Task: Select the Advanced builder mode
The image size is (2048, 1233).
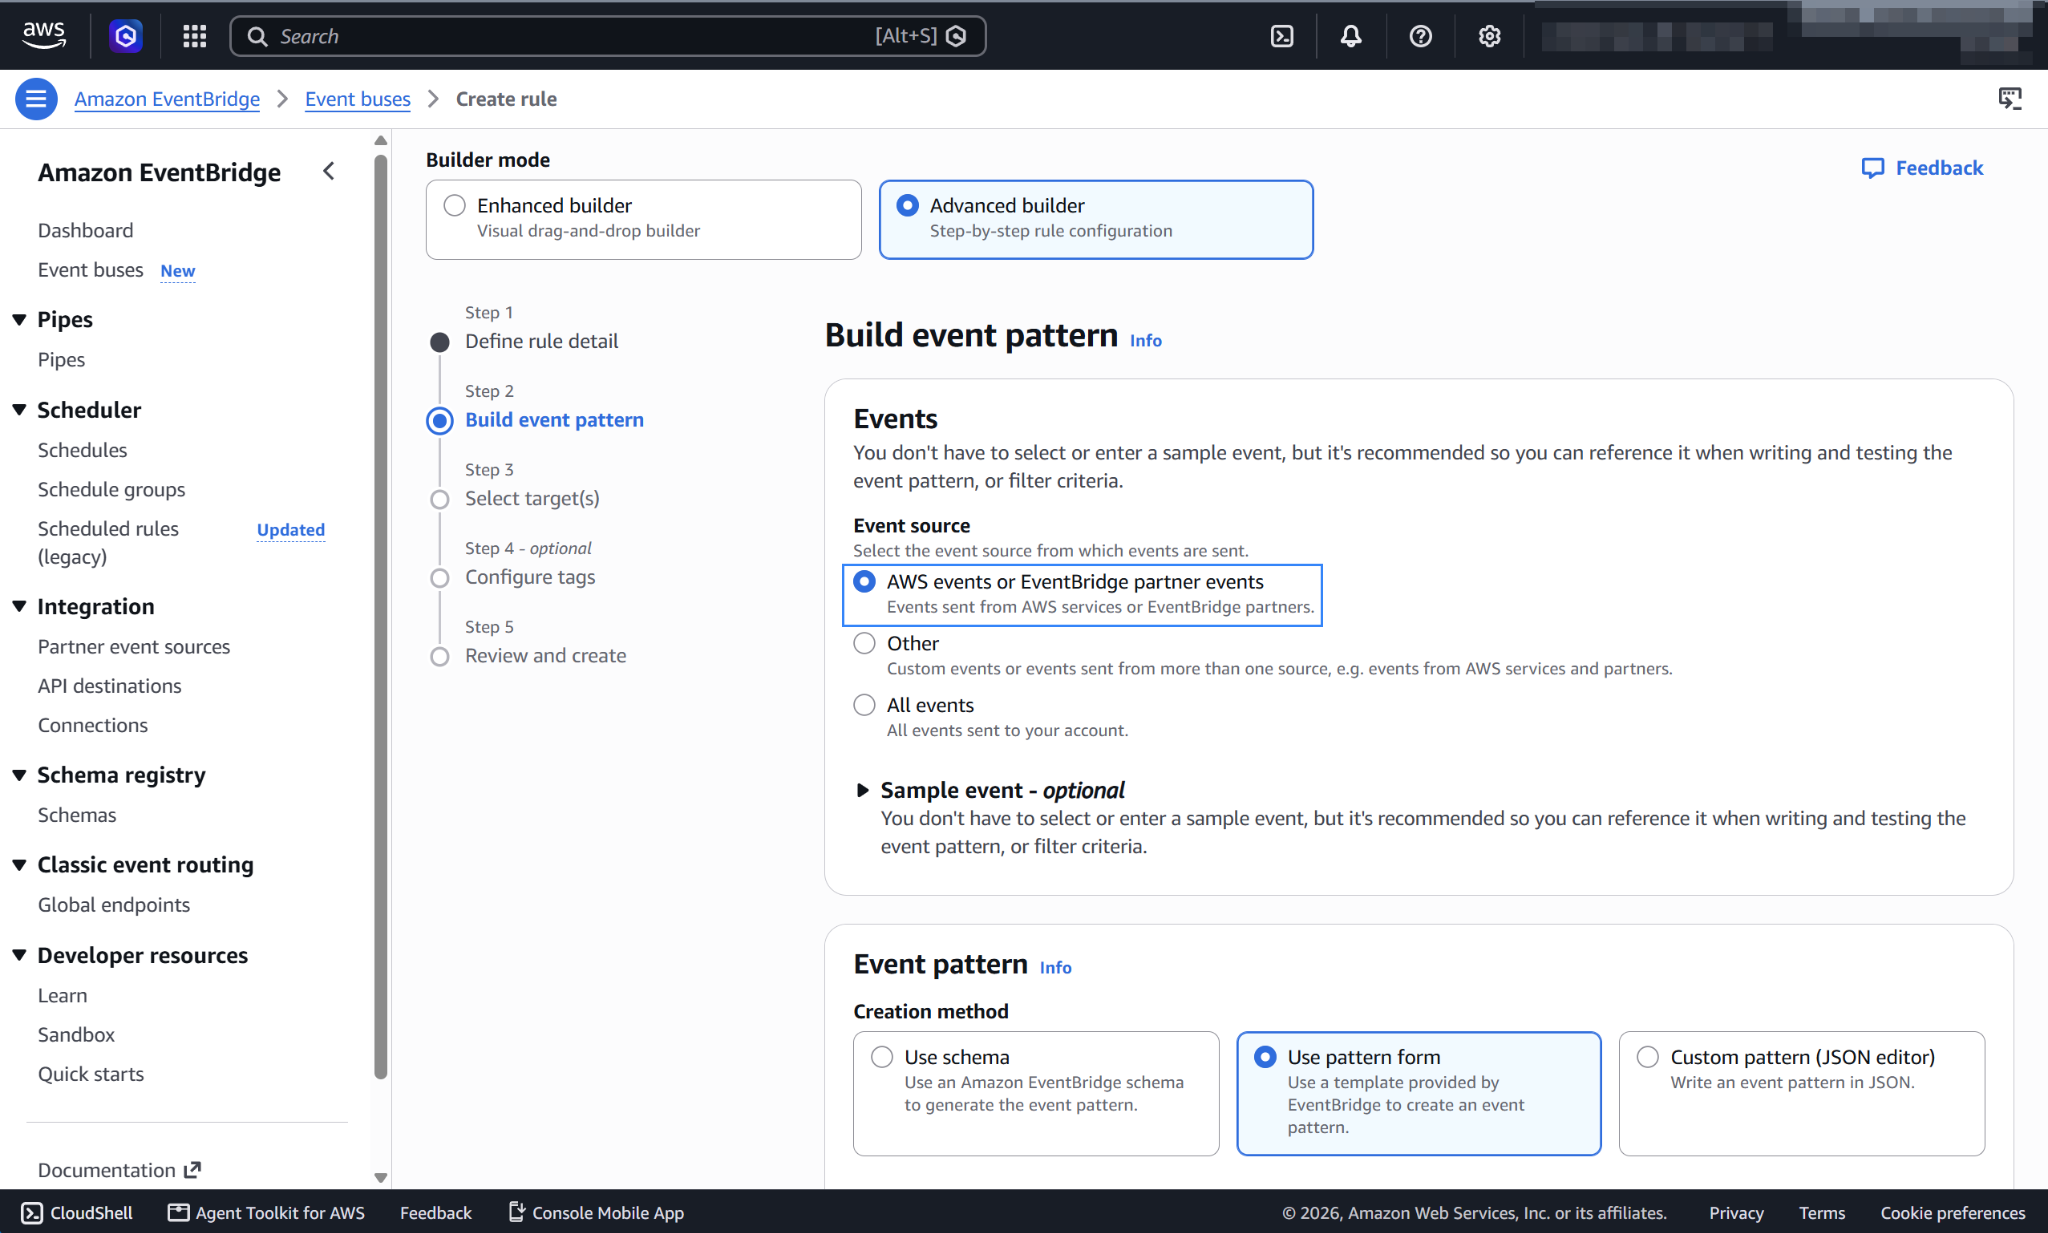Action: point(1096,219)
